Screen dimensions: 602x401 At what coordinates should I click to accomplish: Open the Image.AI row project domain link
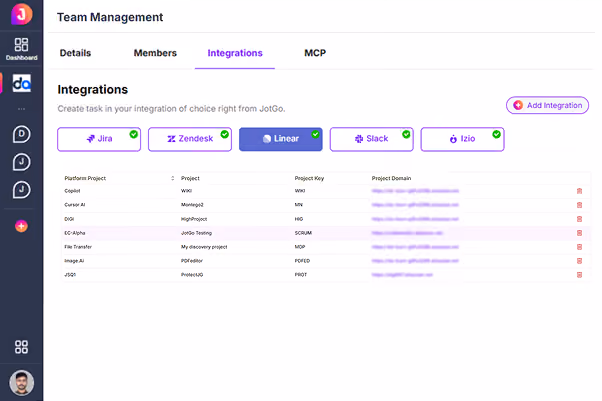tap(415, 261)
